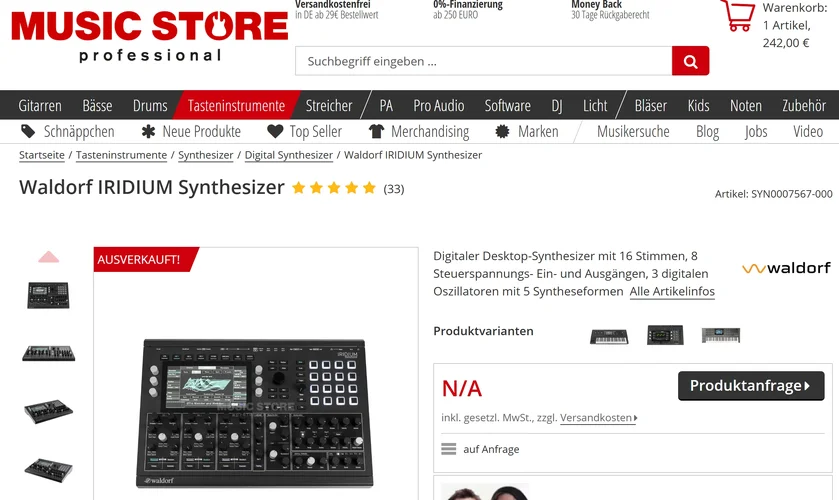Open the shopping cart icon
This screenshot has height=500, width=839.
tap(738, 16)
